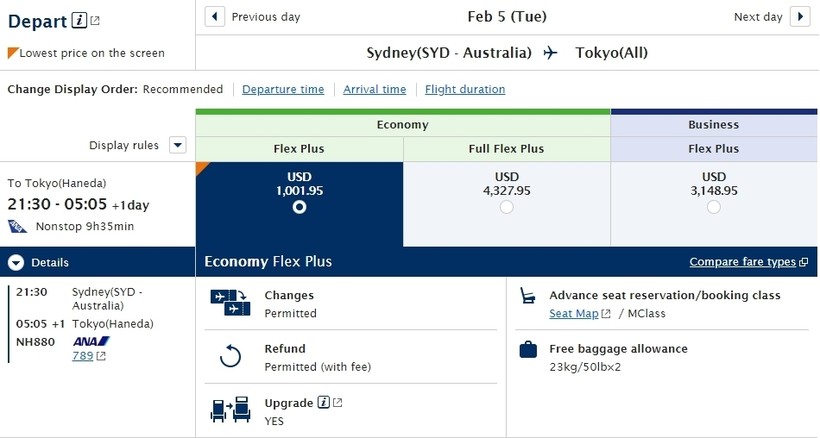This screenshot has height=438, width=820.
Task: Click the Changes permitted airplane icon
Action: pos(230,302)
